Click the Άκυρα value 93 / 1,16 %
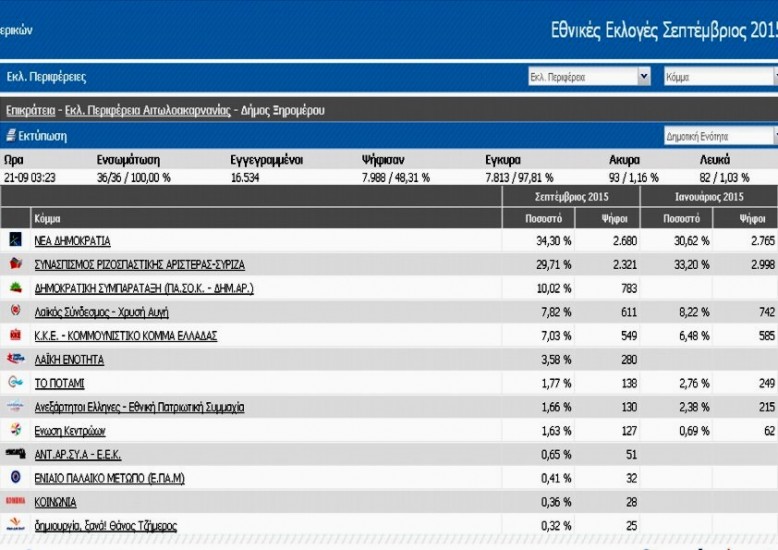 coord(633,178)
